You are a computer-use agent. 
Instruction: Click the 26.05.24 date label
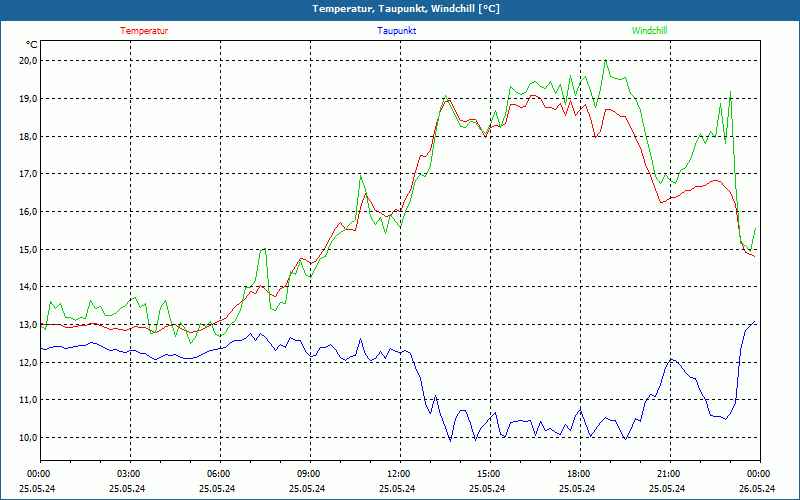click(757, 488)
